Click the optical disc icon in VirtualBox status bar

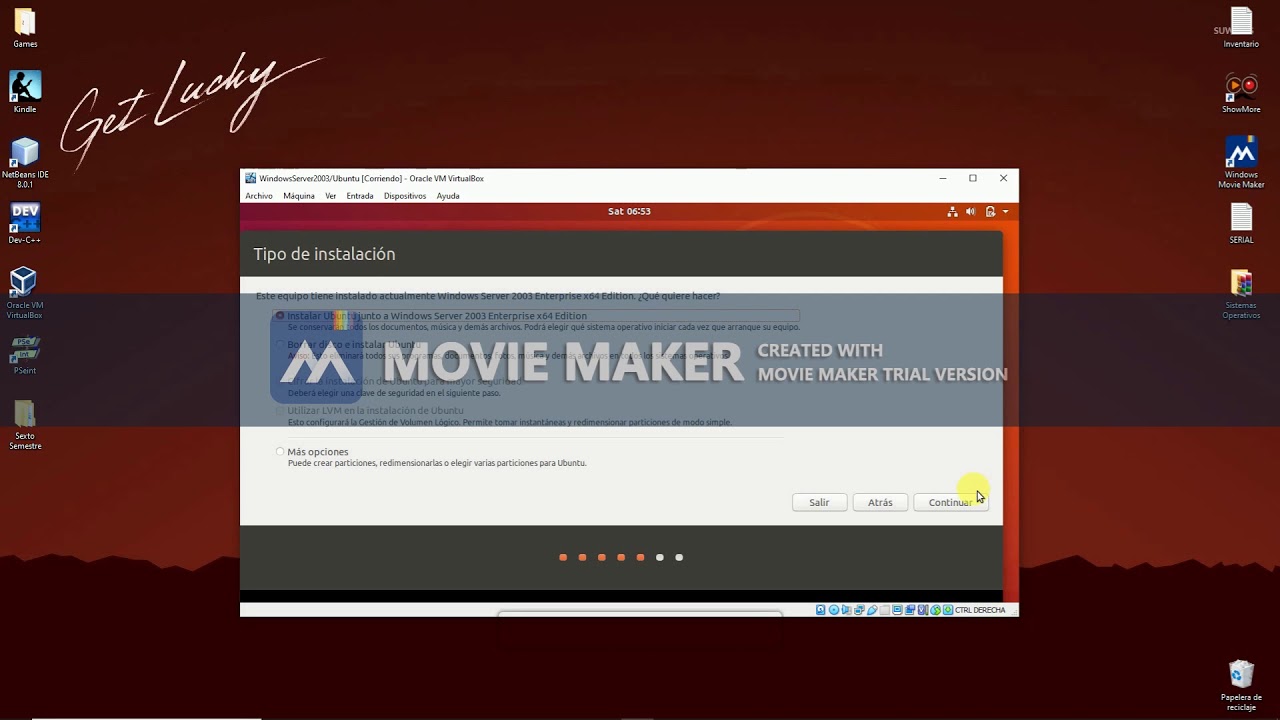point(834,609)
